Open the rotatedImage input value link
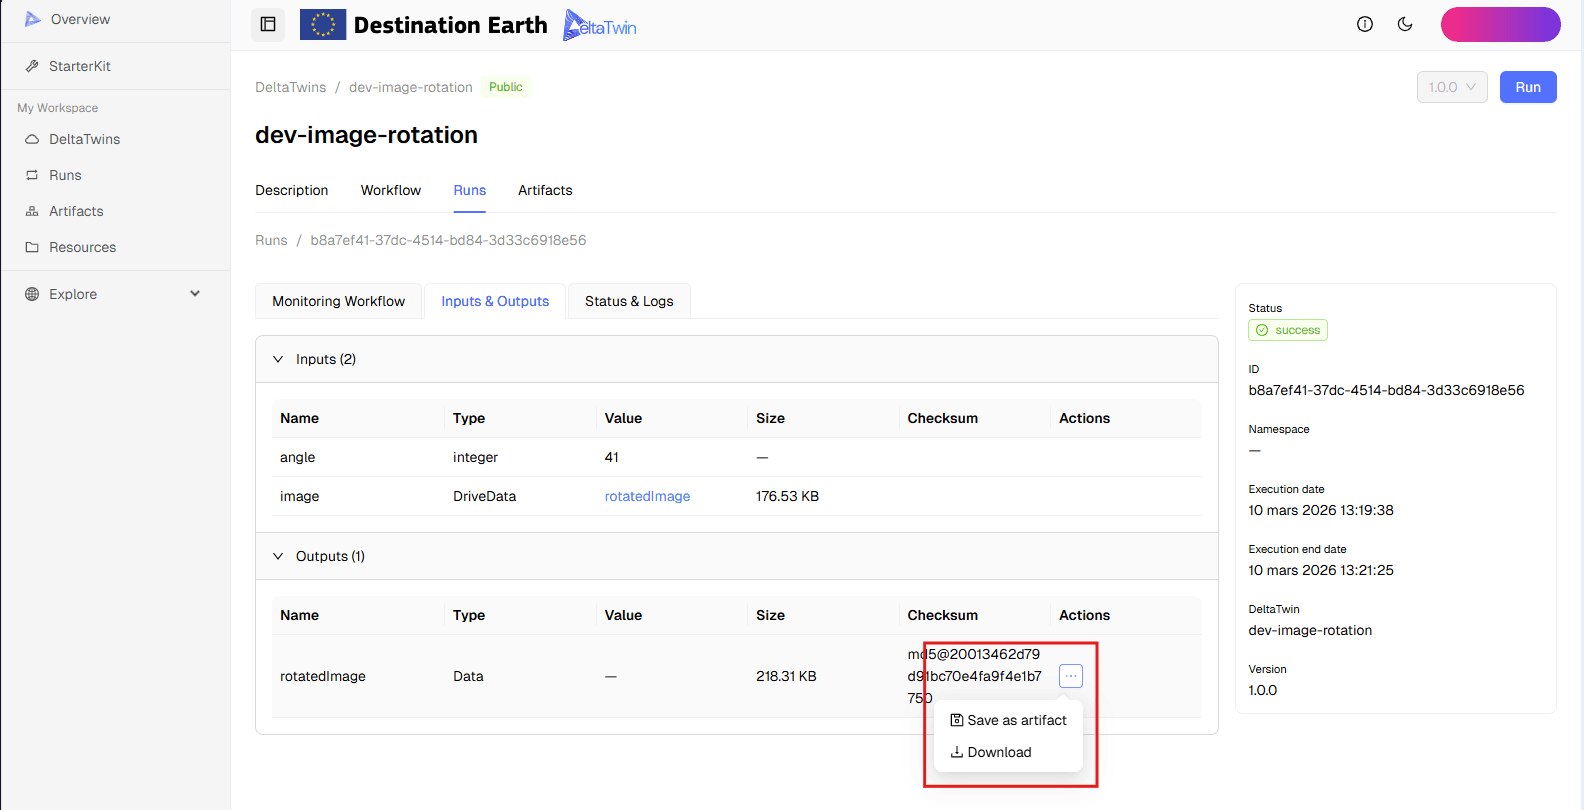This screenshot has width=1584, height=810. 647,496
